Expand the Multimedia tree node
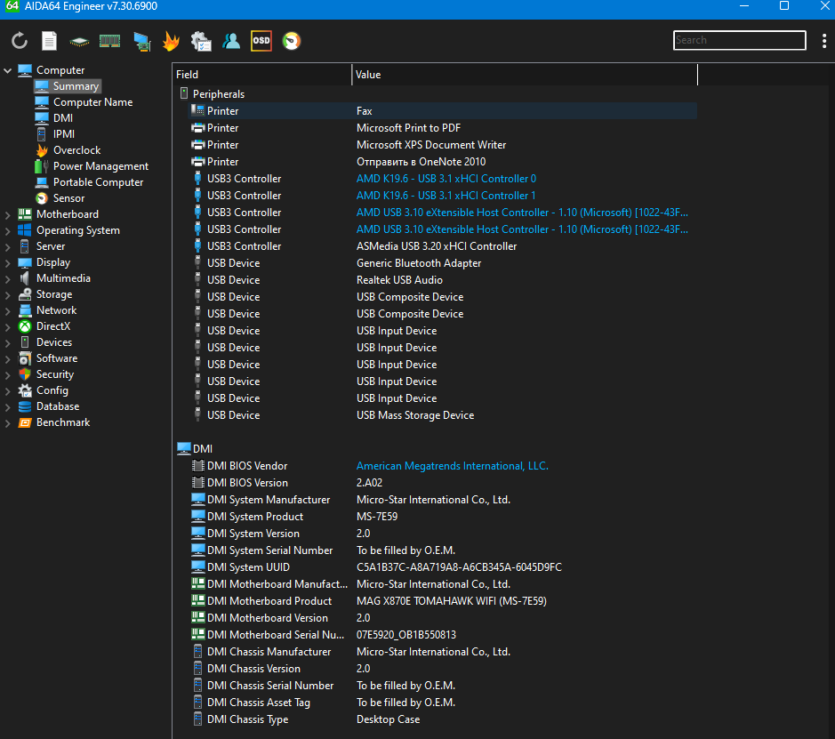Image resolution: width=835 pixels, height=739 pixels. [7, 278]
